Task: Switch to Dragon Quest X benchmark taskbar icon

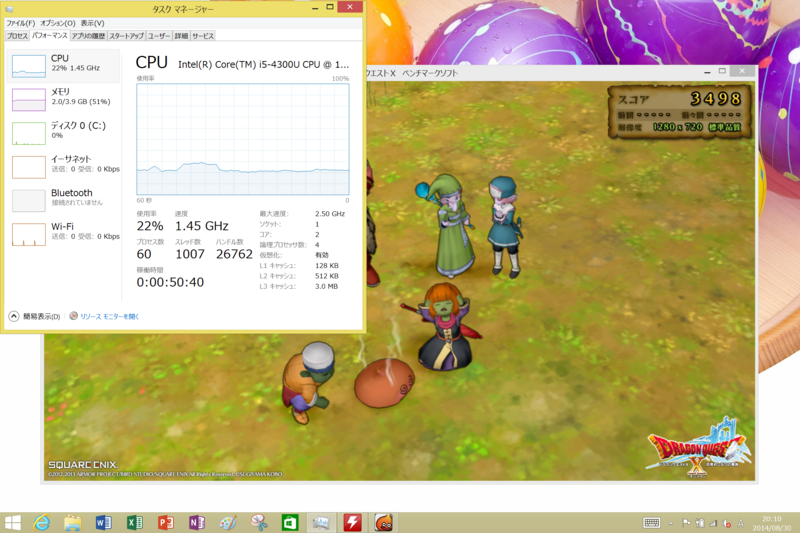Action: pyautogui.click(x=384, y=523)
